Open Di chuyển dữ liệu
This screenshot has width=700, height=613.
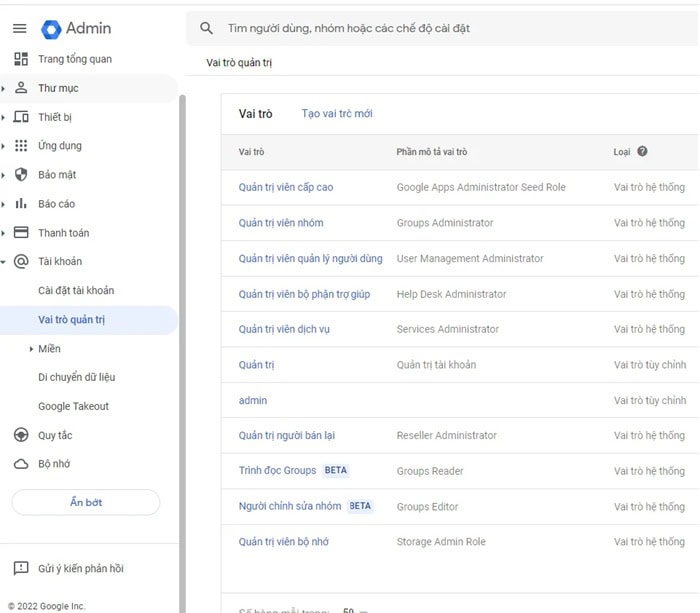76,377
